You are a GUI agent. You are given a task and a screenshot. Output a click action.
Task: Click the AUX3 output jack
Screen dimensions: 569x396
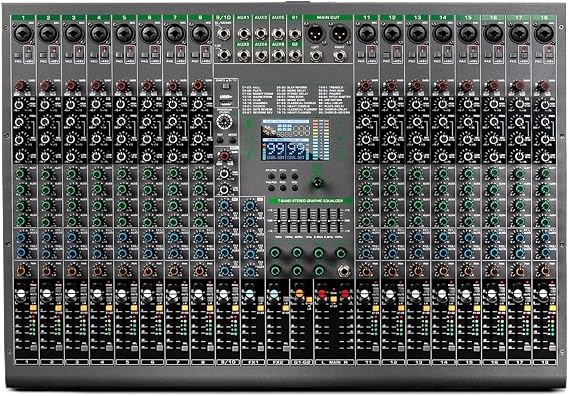click(261, 34)
